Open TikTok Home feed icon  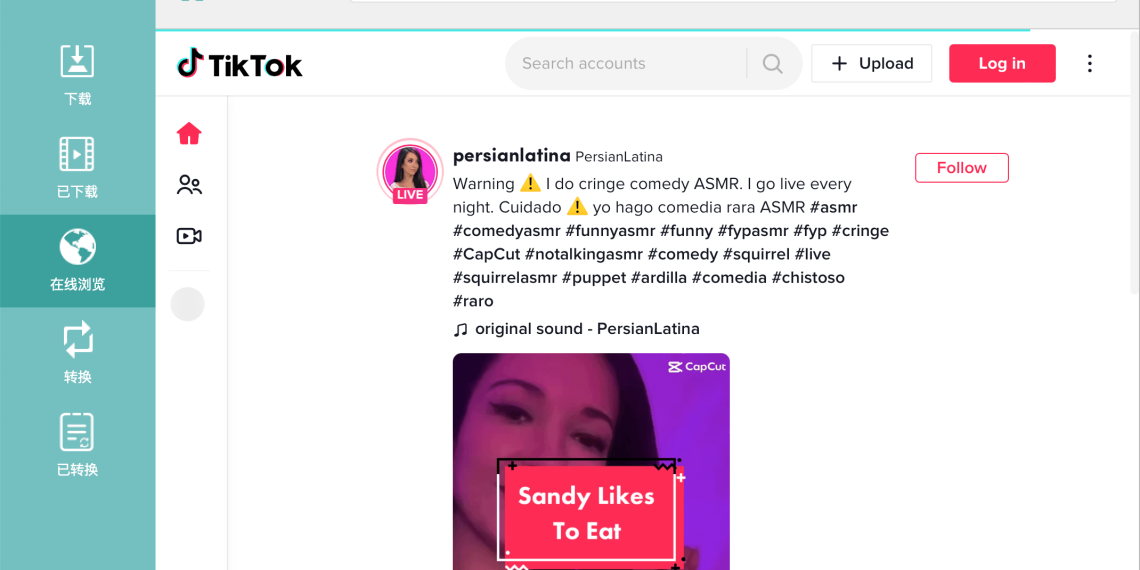tap(189, 134)
